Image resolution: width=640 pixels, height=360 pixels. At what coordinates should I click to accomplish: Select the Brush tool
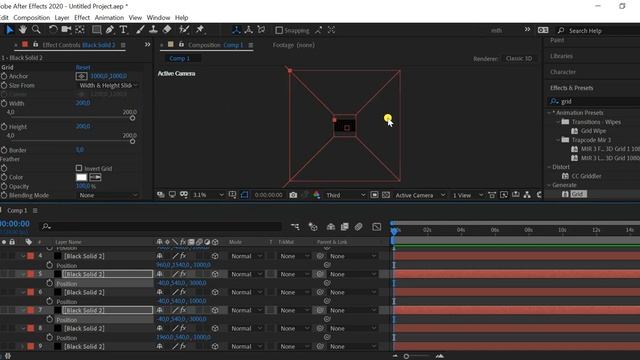[x=140, y=30]
